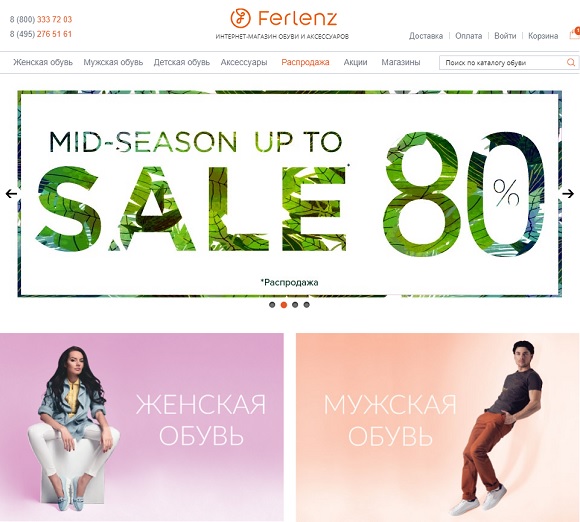Advance to next banner slide arrow
580x522 pixels.
(568, 193)
